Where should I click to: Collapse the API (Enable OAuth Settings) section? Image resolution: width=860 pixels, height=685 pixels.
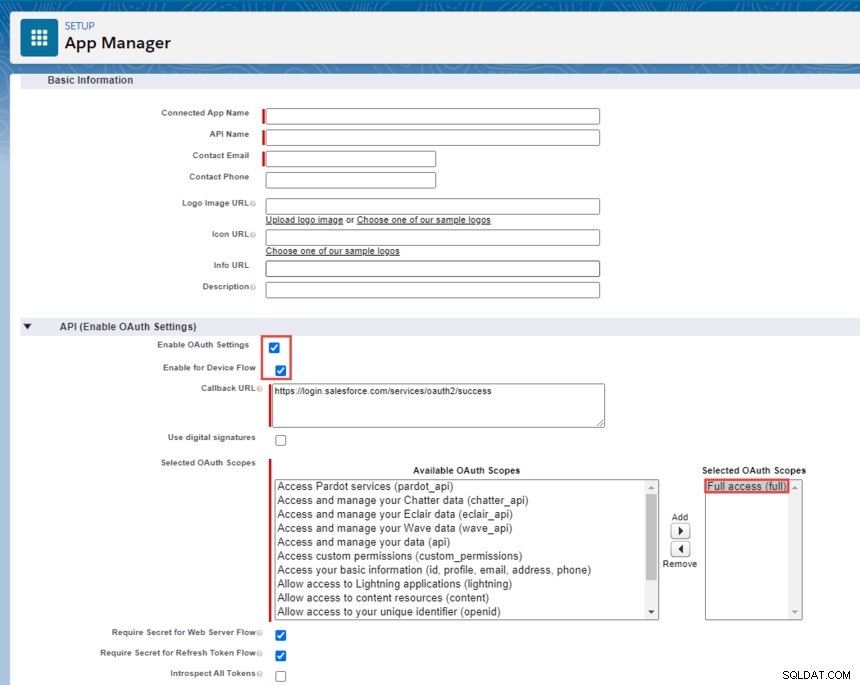[27, 327]
